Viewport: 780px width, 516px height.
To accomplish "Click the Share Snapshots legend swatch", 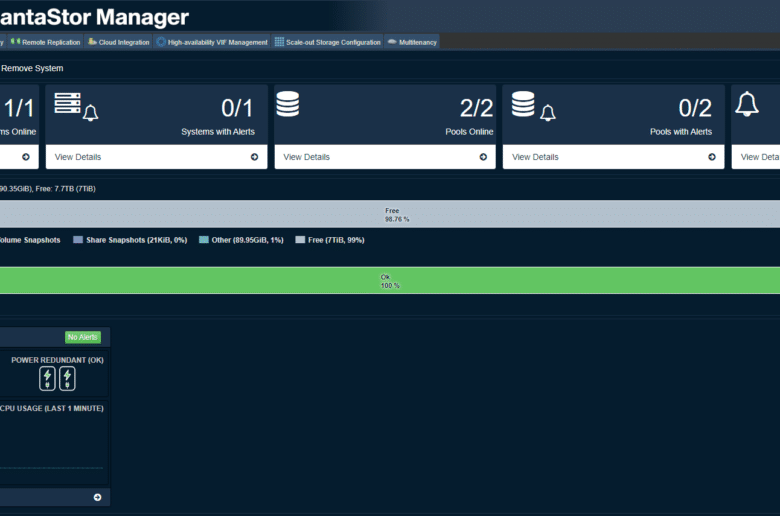I will (x=78, y=240).
